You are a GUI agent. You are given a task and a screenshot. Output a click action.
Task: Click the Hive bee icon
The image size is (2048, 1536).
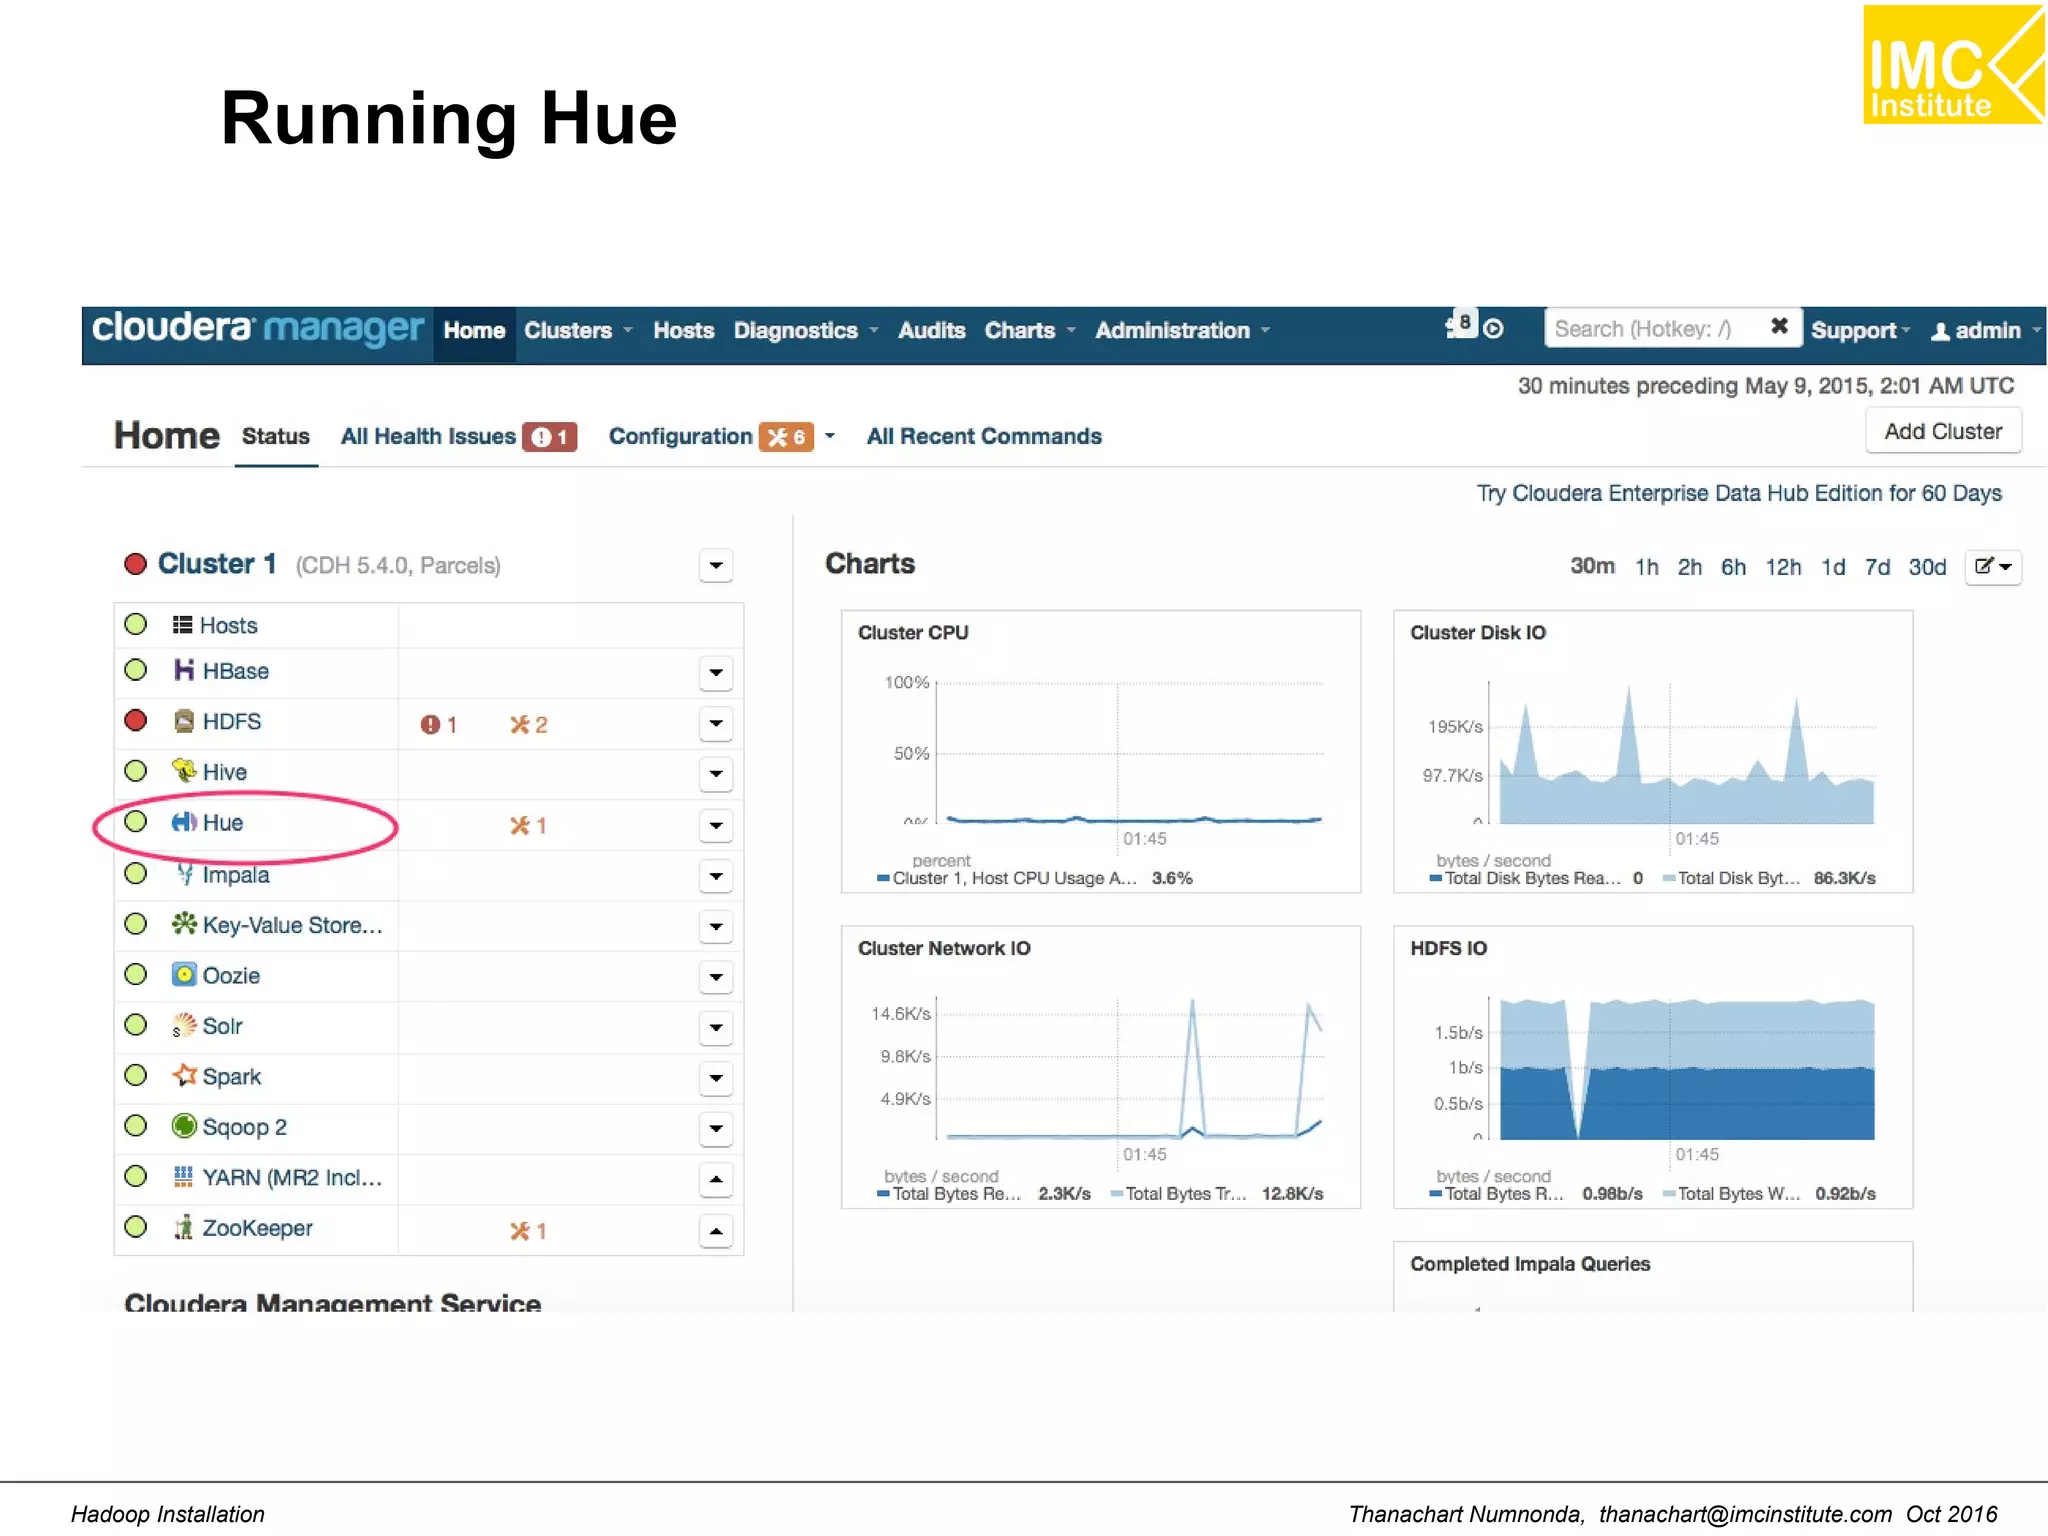tap(184, 771)
